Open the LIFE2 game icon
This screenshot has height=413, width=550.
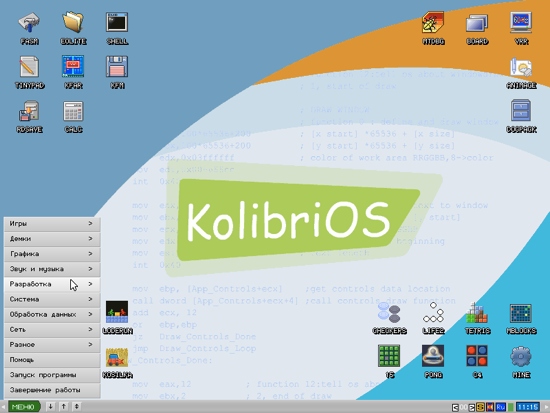[x=433, y=318]
